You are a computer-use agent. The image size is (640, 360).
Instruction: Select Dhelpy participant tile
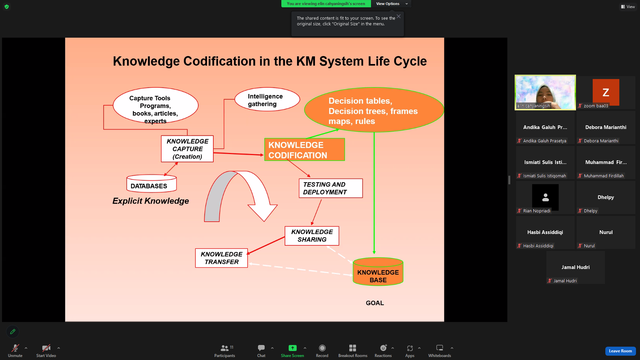(x=606, y=198)
